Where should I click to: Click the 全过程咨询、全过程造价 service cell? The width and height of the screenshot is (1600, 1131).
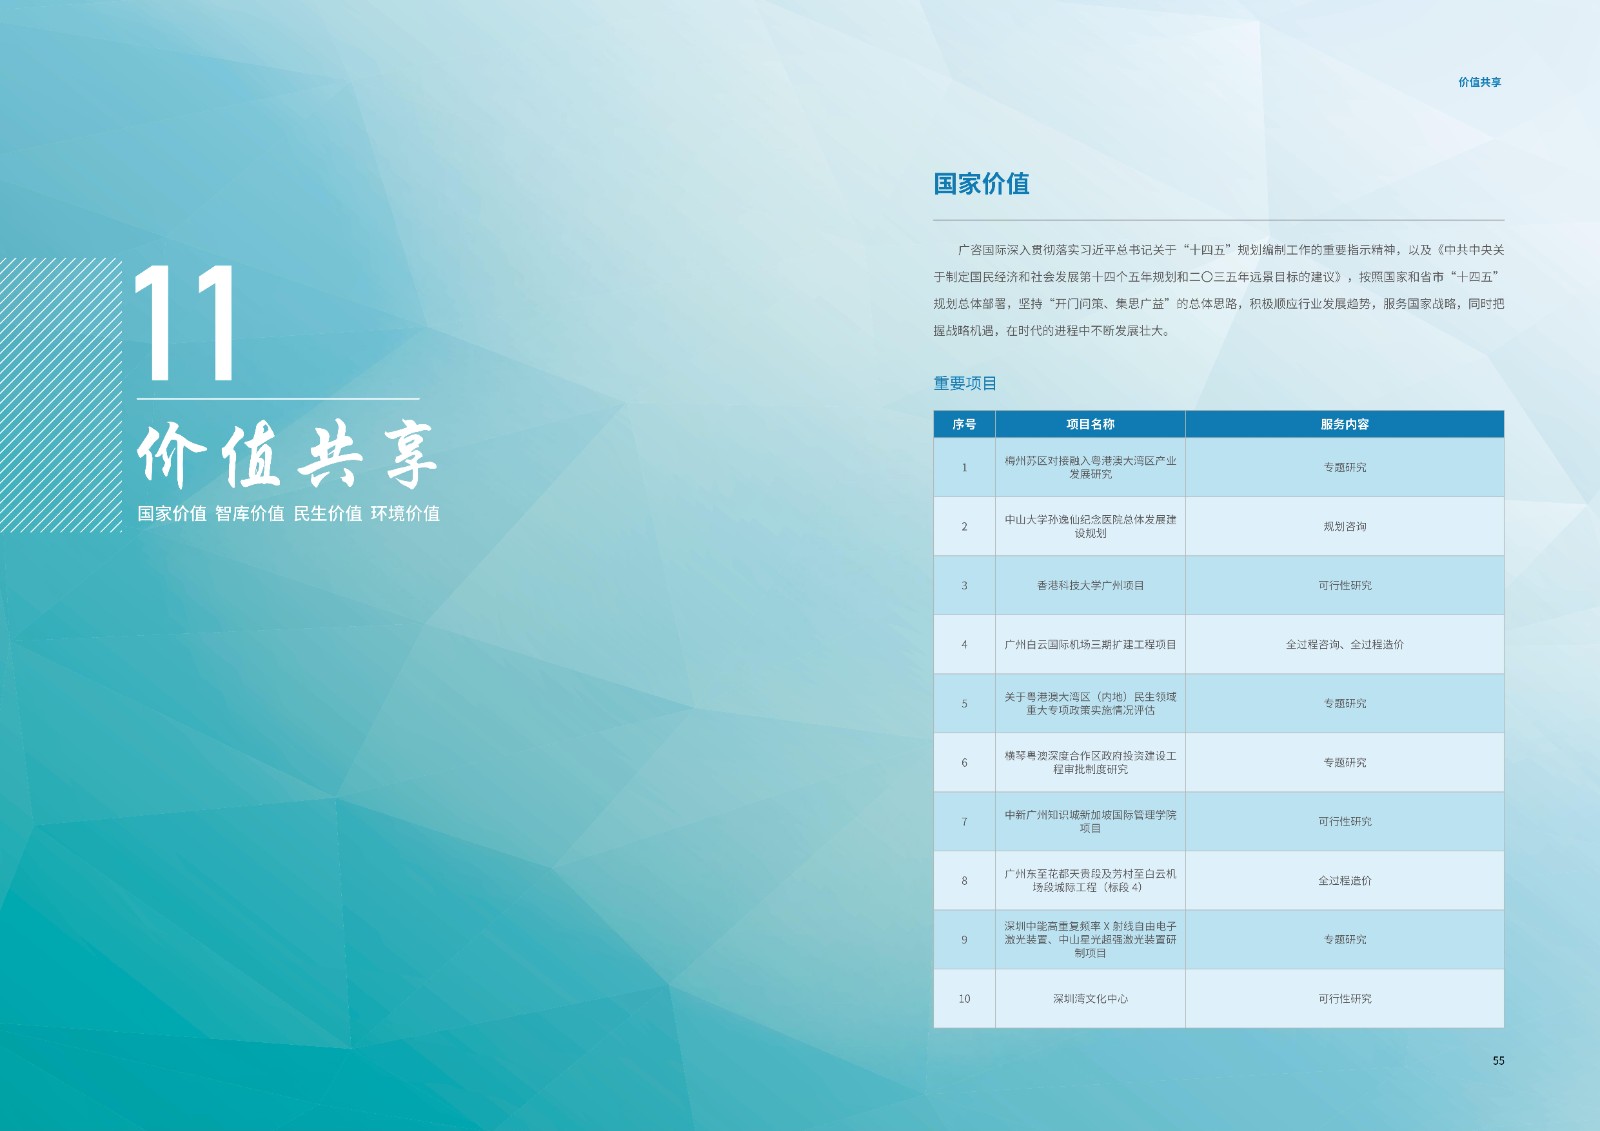(1344, 644)
